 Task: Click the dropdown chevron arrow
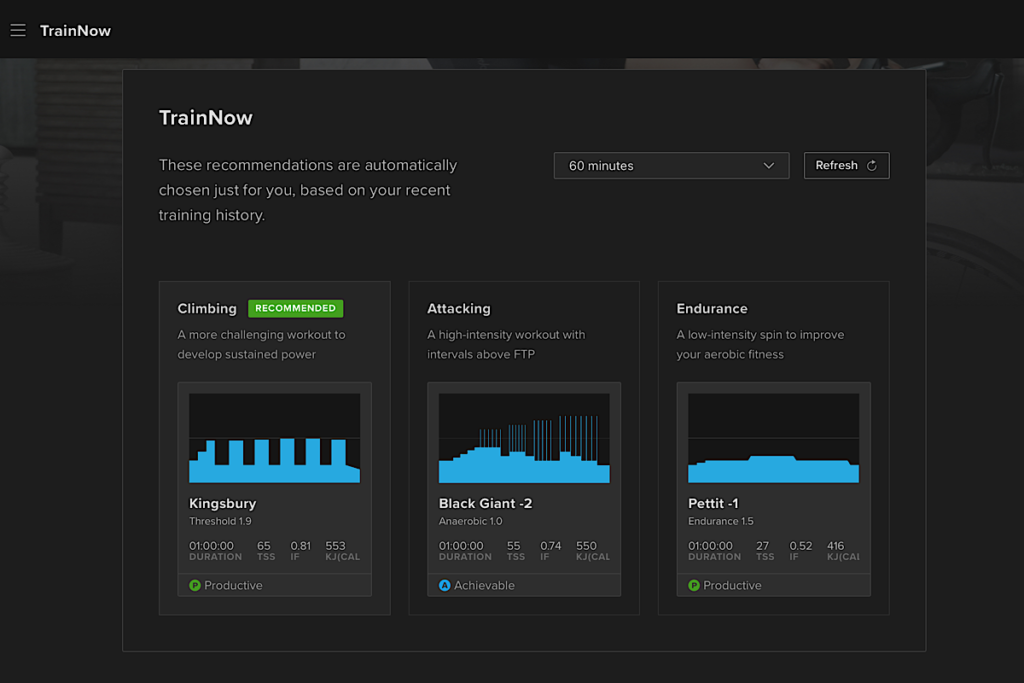769,166
